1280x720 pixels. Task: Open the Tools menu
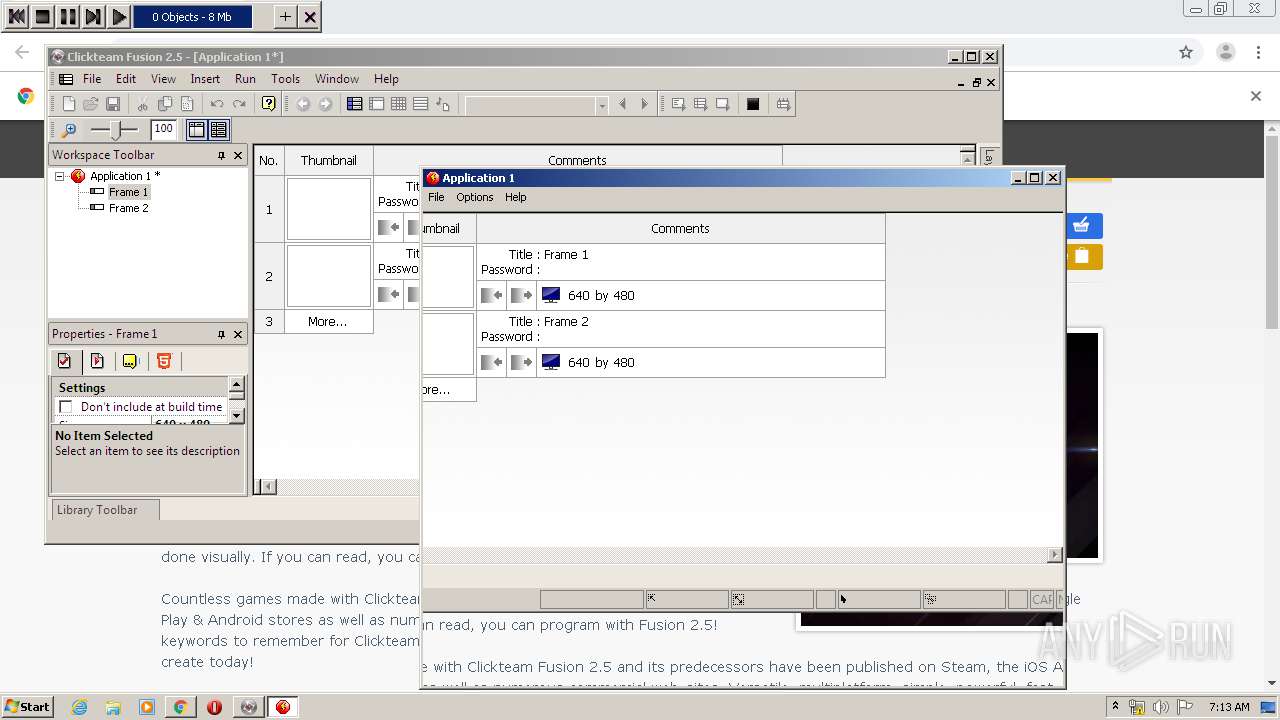coord(285,79)
